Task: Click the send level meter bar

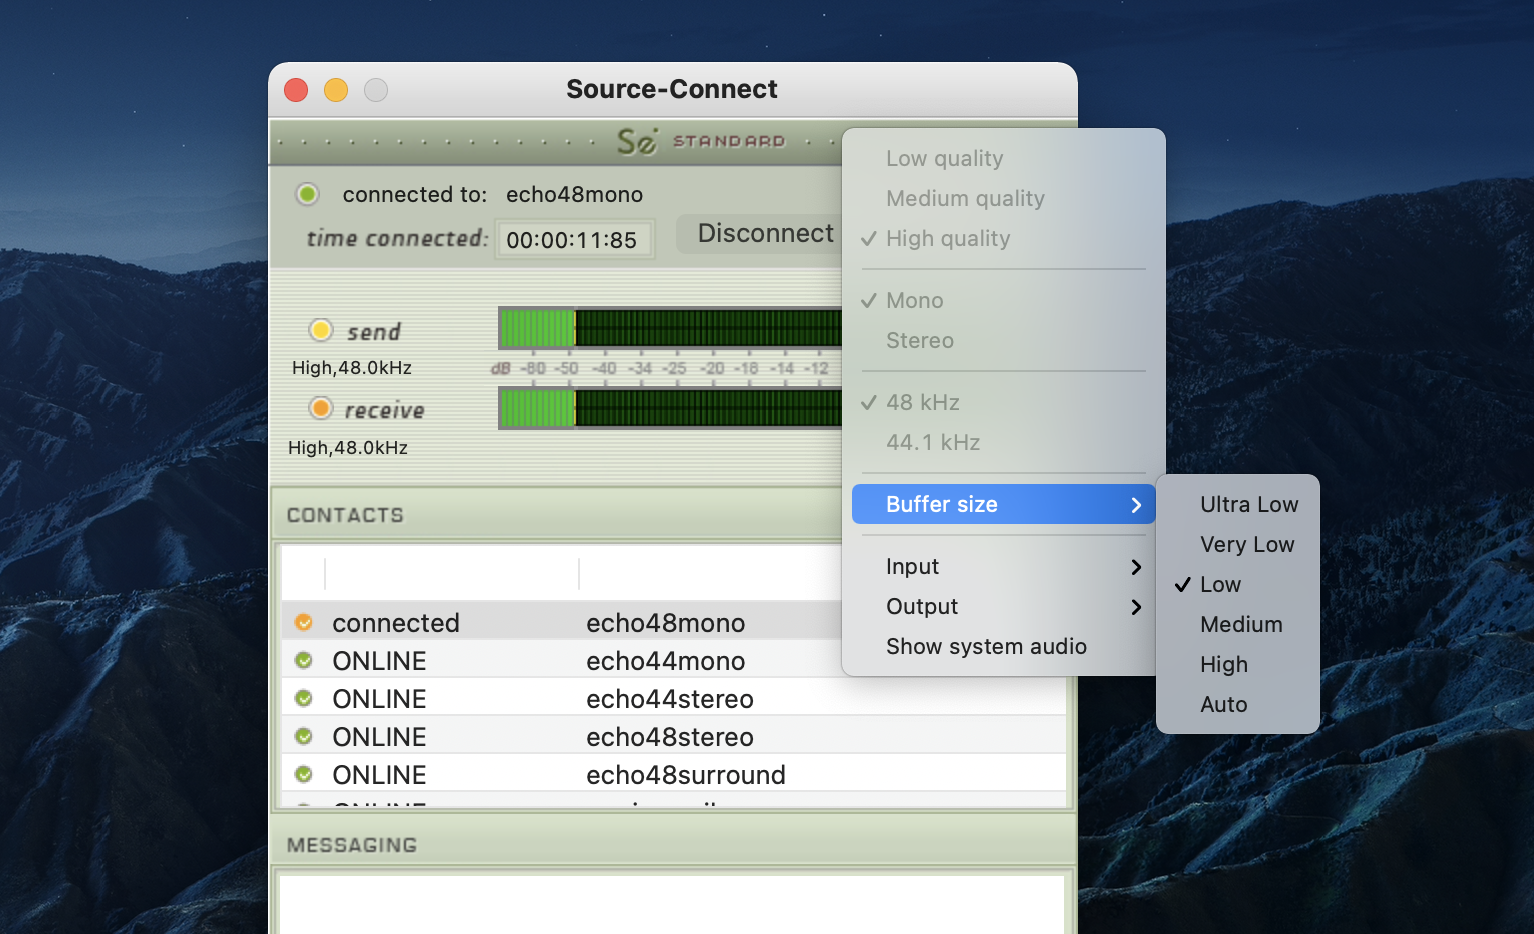Action: 670,328
